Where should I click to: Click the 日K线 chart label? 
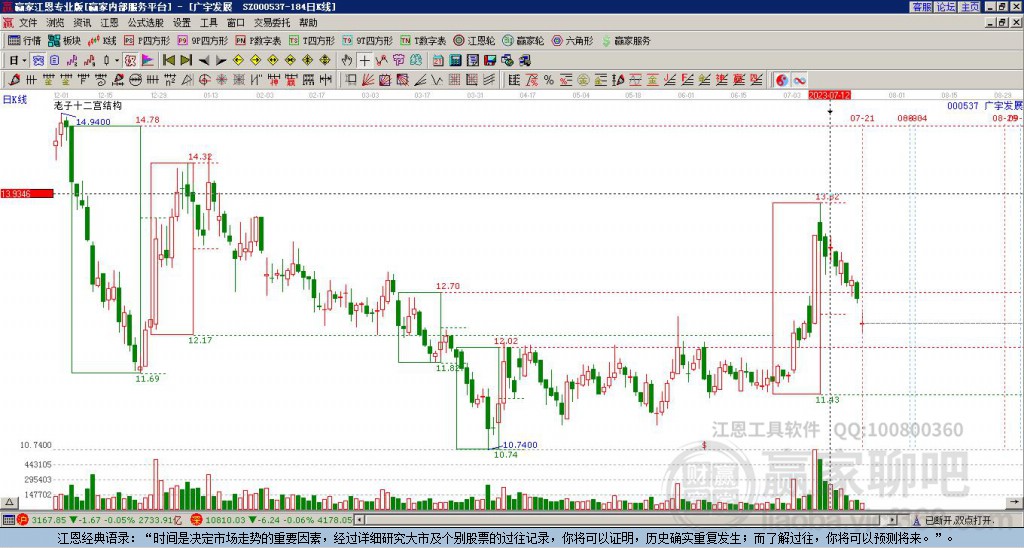click(14, 99)
